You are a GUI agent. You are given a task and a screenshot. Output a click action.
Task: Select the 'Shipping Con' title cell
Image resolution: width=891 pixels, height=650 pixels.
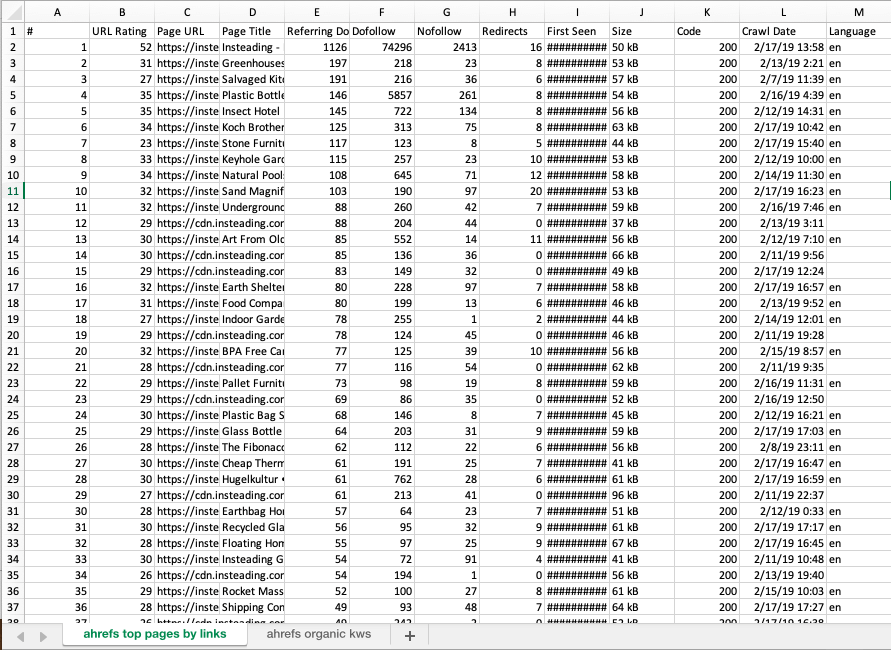click(252, 607)
